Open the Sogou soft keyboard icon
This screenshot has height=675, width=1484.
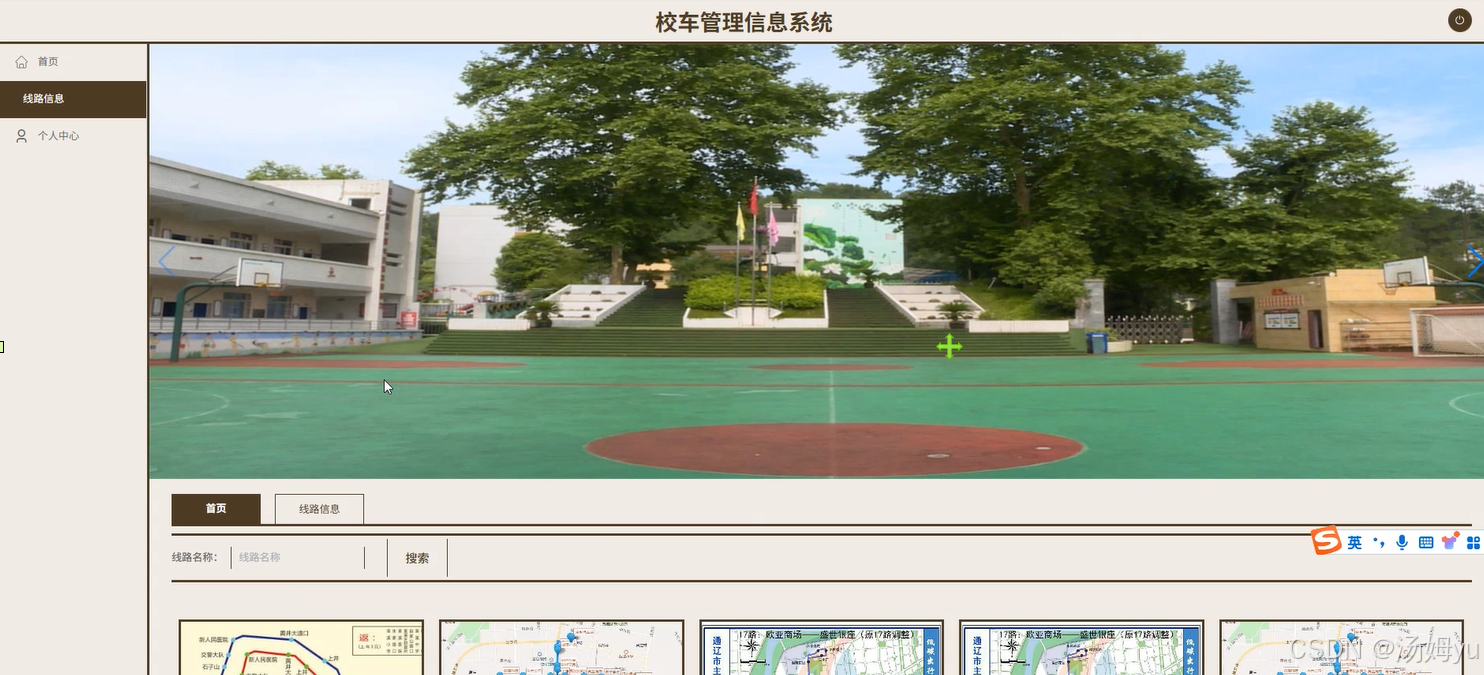[x=1426, y=542]
